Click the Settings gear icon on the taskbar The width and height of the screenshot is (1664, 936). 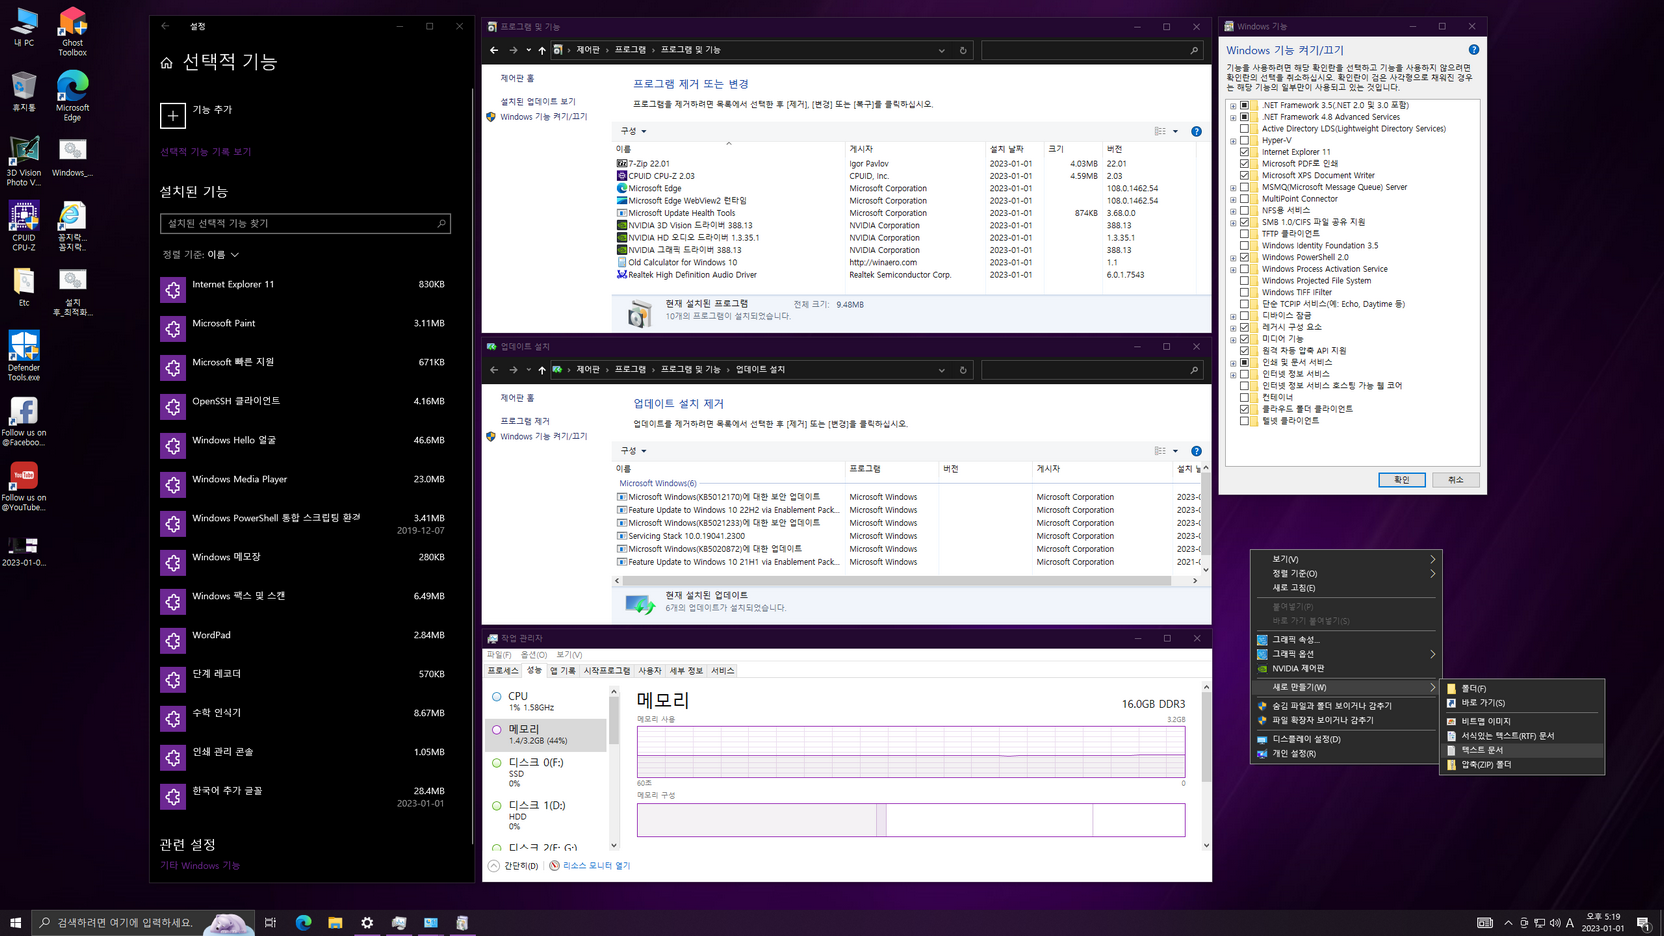367,922
